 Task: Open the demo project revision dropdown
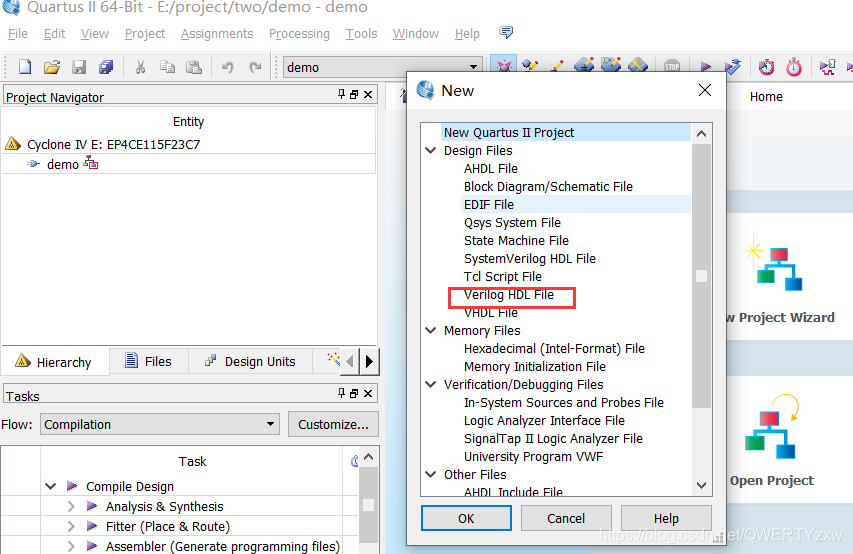tap(382, 67)
